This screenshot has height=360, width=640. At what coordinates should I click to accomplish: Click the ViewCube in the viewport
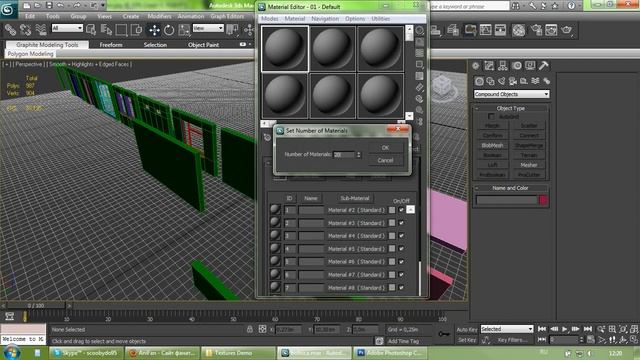click(x=442, y=86)
